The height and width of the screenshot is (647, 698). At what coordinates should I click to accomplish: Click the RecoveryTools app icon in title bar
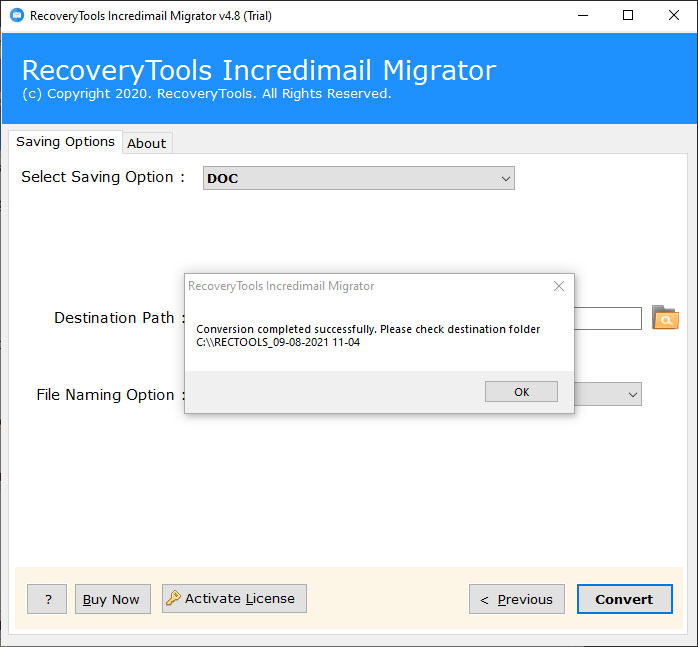[16, 15]
